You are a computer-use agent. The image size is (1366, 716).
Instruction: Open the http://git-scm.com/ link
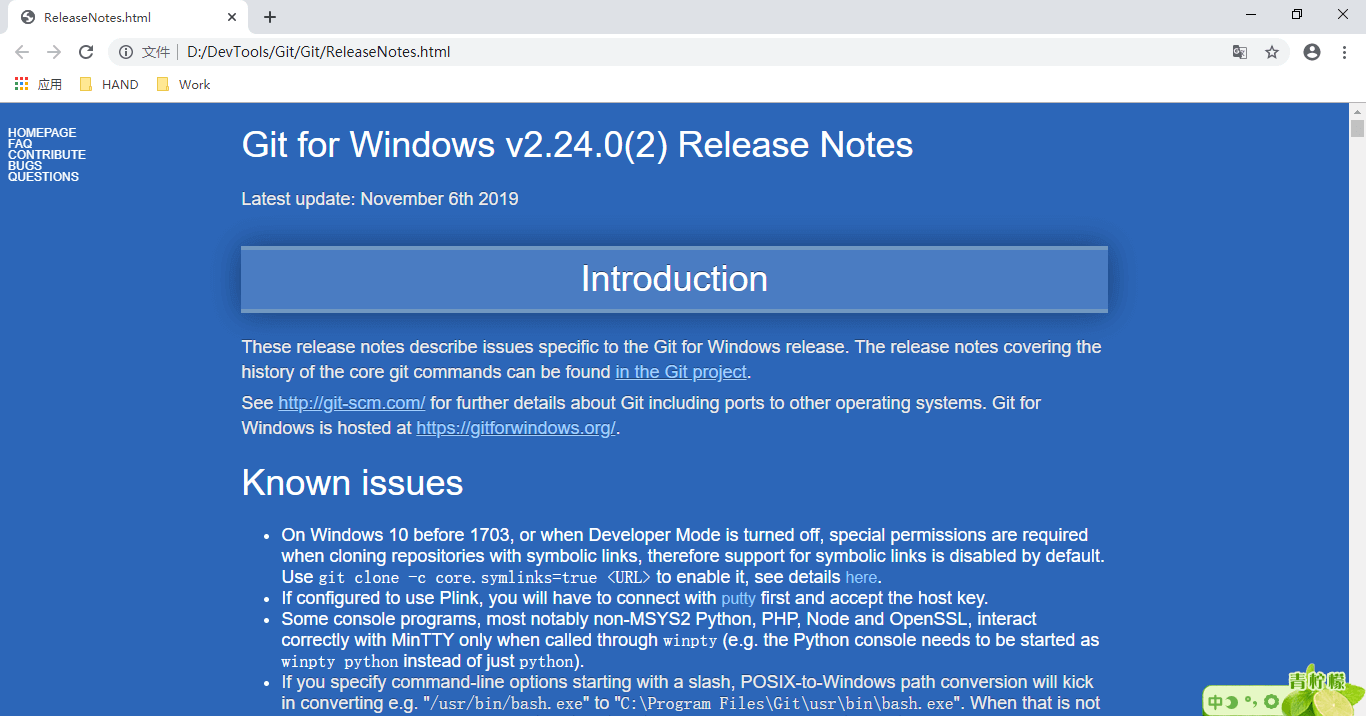352,403
